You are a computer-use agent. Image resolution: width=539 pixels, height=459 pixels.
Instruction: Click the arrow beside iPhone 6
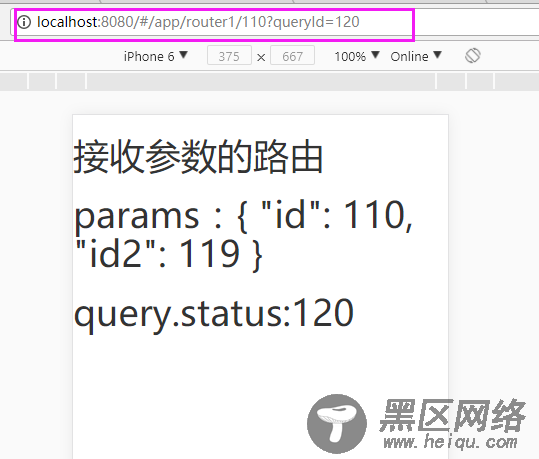pos(184,55)
